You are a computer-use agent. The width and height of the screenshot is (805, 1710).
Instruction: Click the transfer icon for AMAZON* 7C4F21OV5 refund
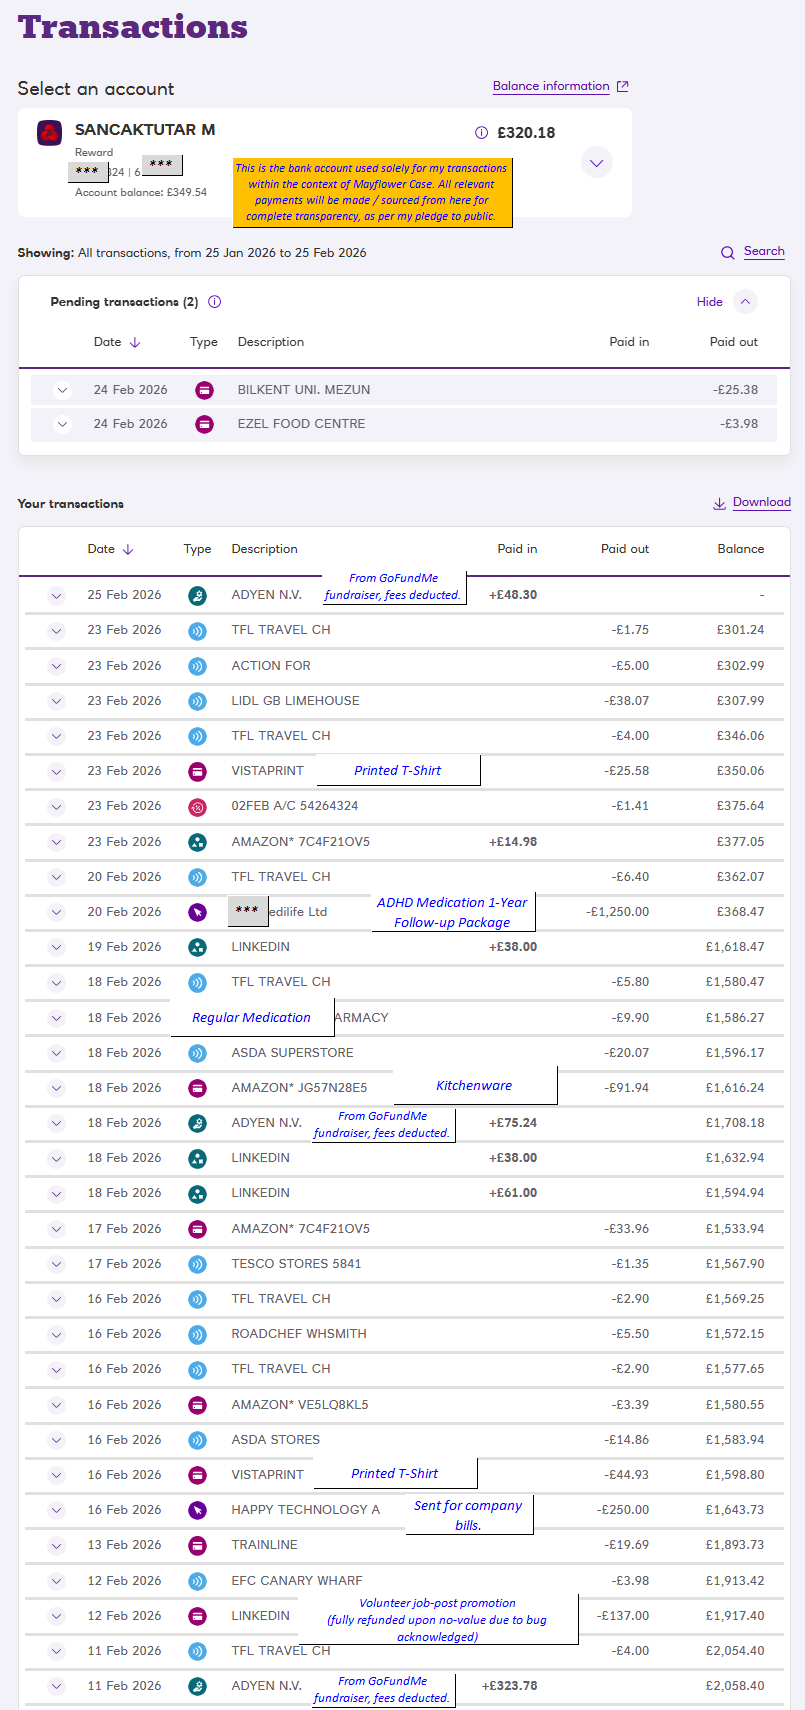pyautogui.click(x=198, y=842)
